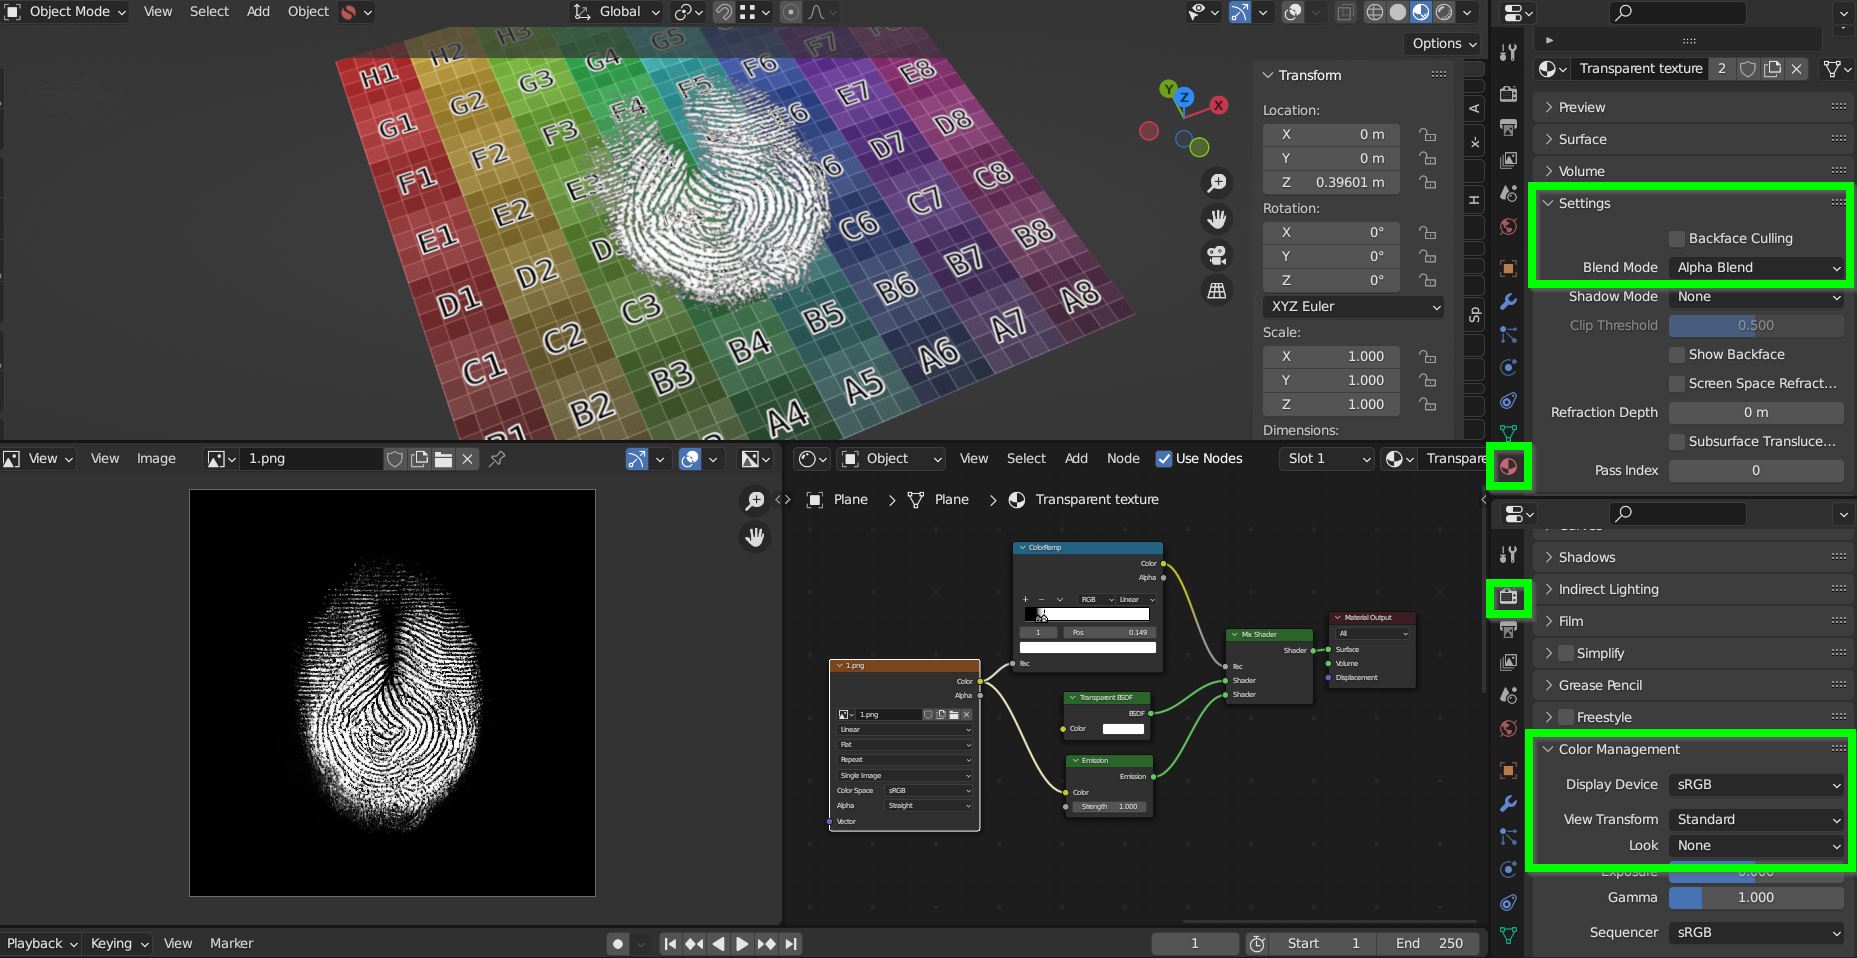Image resolution: width=1857 pixels, height=958 pixels.
Task: Open Keying menu in timeline
Action: 119,943
